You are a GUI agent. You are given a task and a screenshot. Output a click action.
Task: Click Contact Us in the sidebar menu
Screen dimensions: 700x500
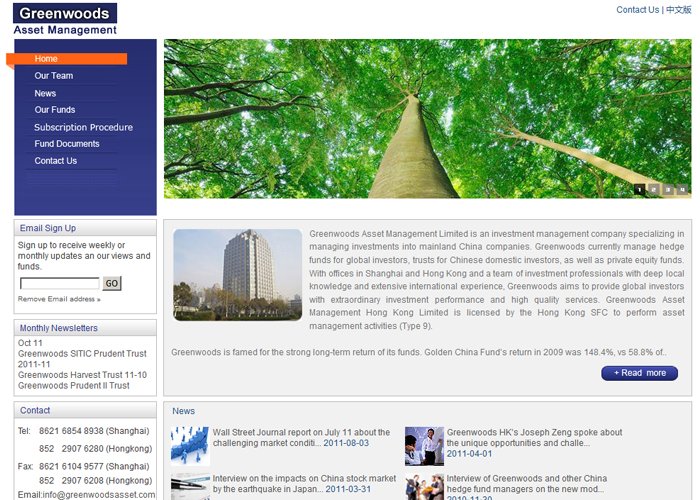(x=56, y=161)
